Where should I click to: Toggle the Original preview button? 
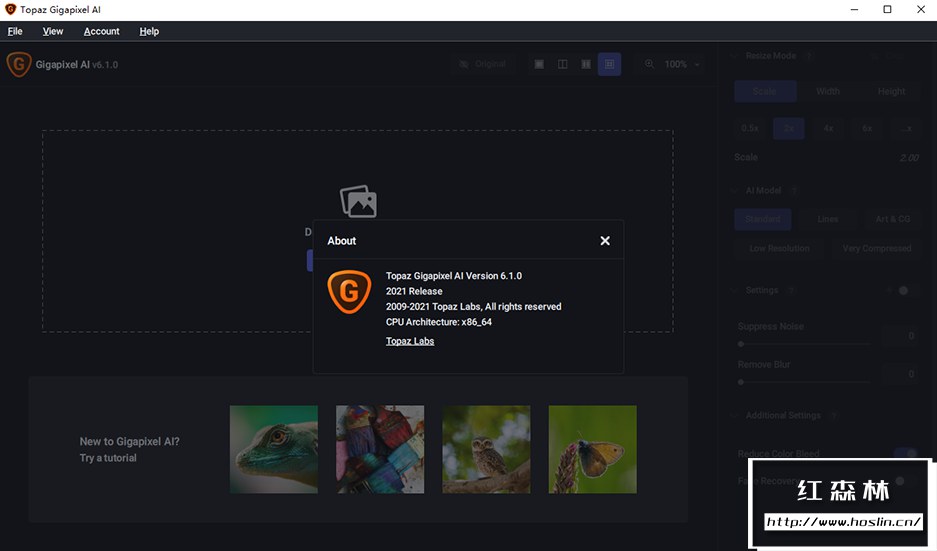[482, 64]
